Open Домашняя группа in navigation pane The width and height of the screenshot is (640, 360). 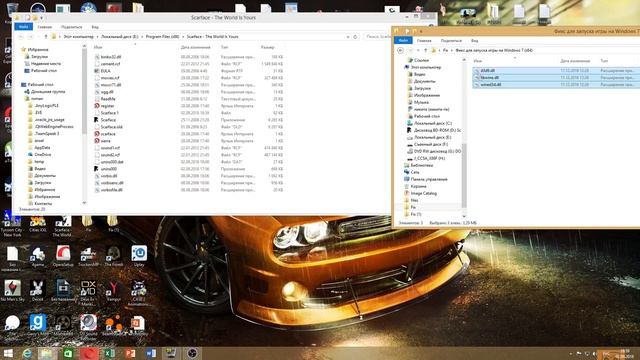point(45,92)
